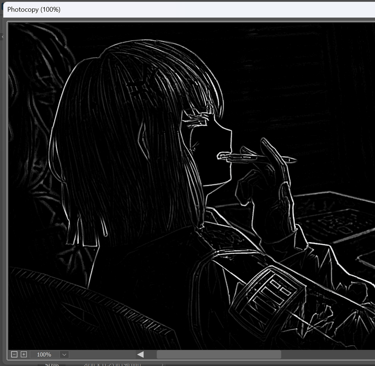Click the zoom in plus button
Image resolution: width=375 pixels, height=366 pixels.
pyautogui.click(x=23, y=354)
